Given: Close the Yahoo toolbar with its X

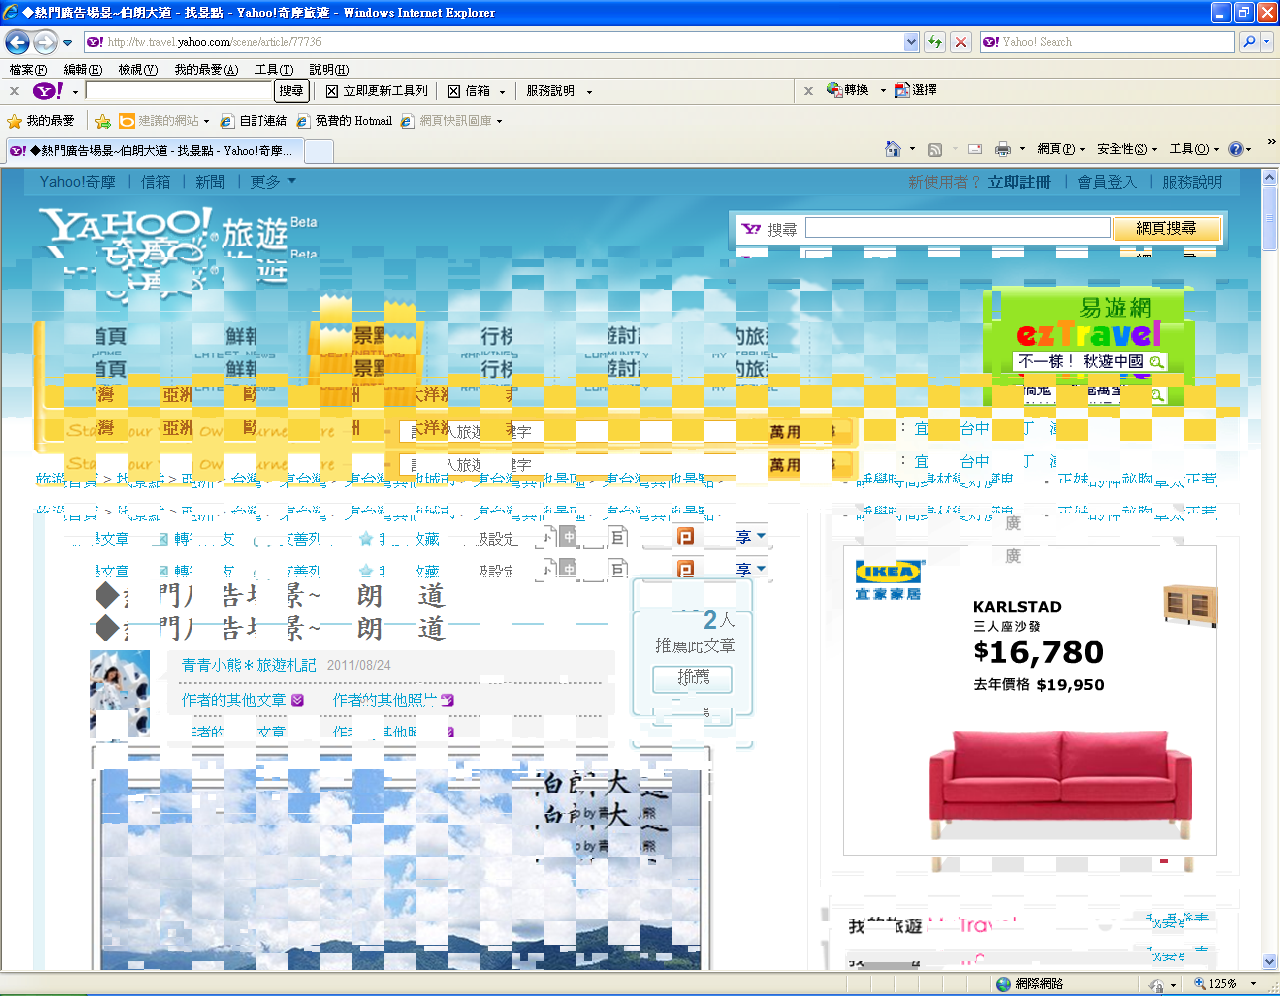Looking at the screenshot, I should [x=14, y=91].
